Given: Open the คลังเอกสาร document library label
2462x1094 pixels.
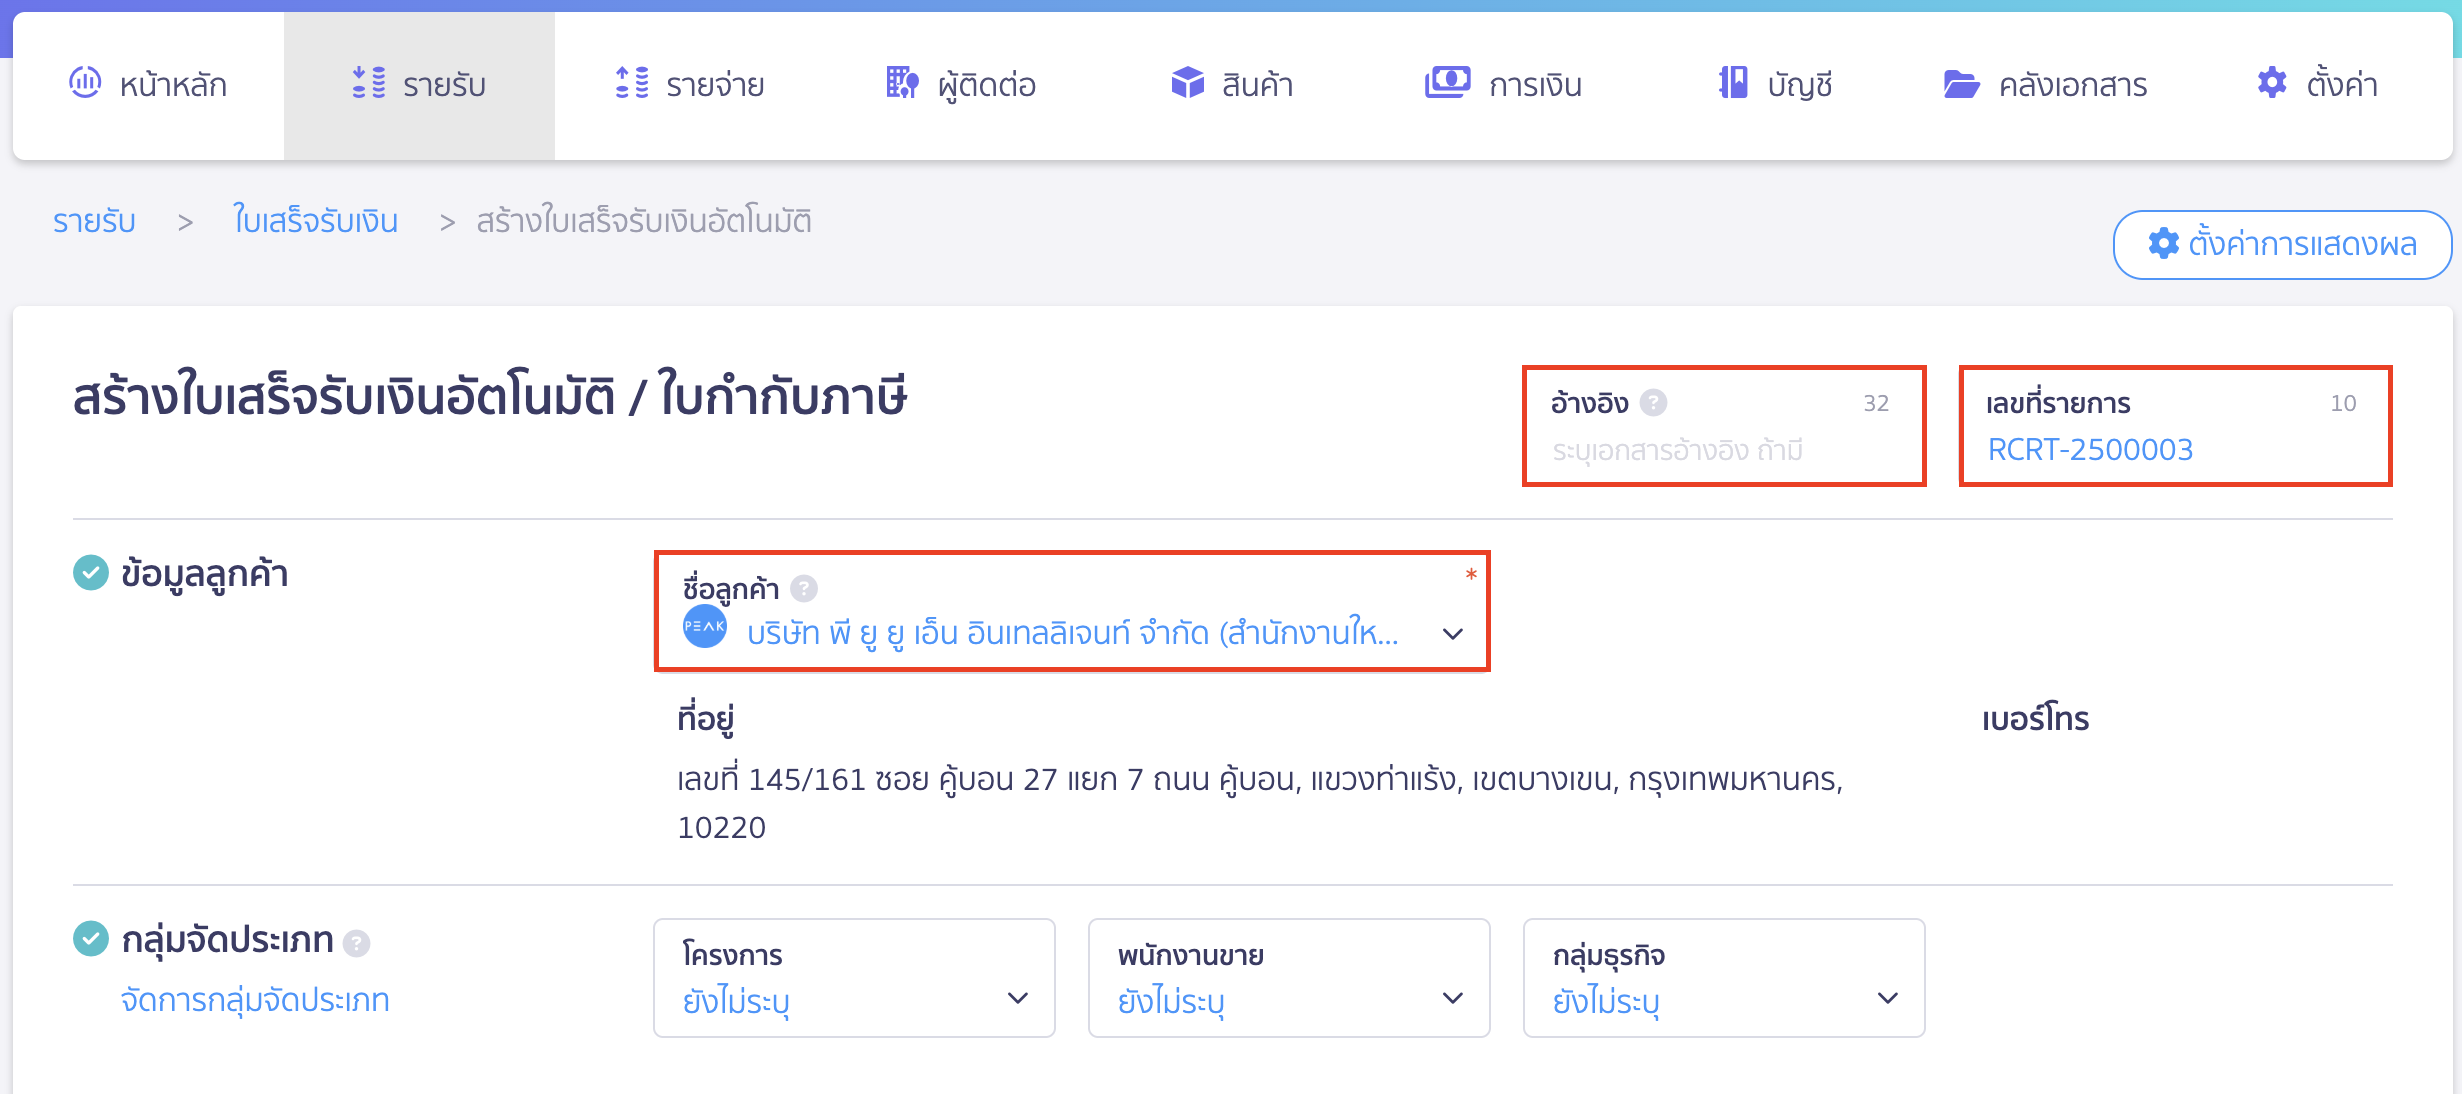Looking at the screenshot, I should 2072,86.
